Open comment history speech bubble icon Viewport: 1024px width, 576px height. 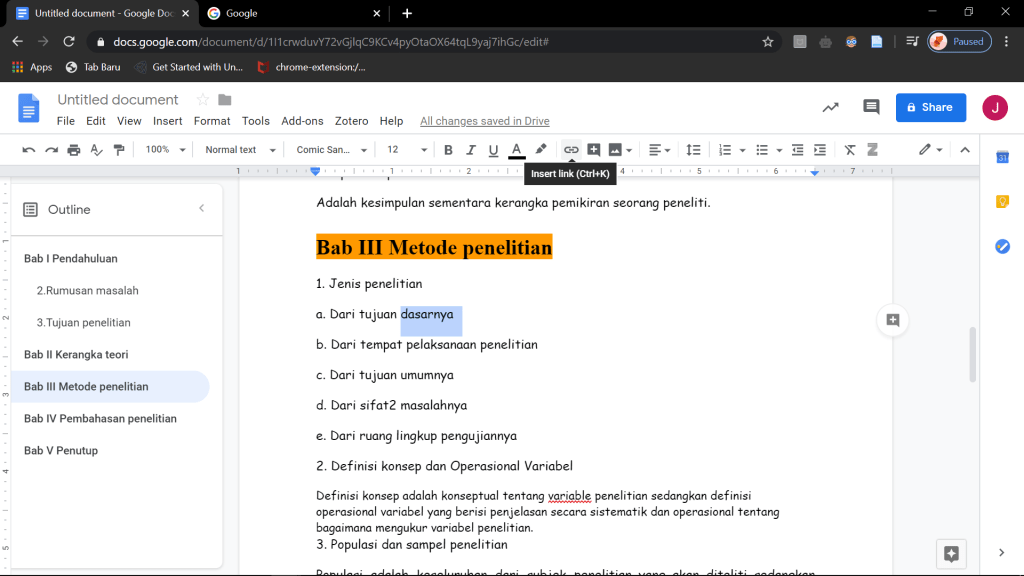[871, 107]
